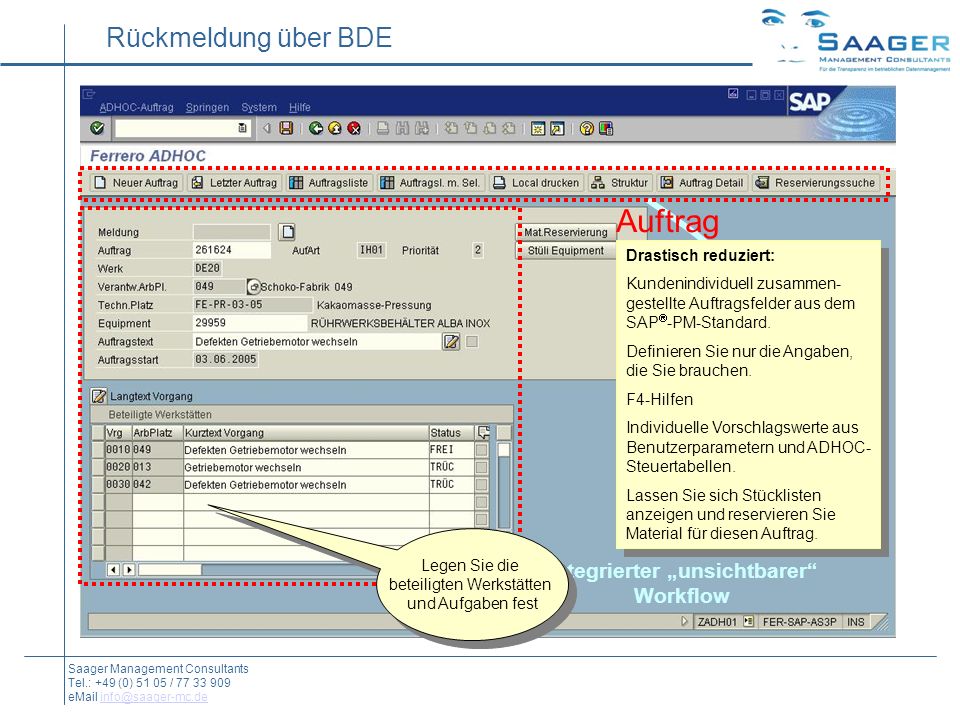The image size is (960, 720).
Task: Click the Equipment field showing 29959
Action: pos(250,323)
